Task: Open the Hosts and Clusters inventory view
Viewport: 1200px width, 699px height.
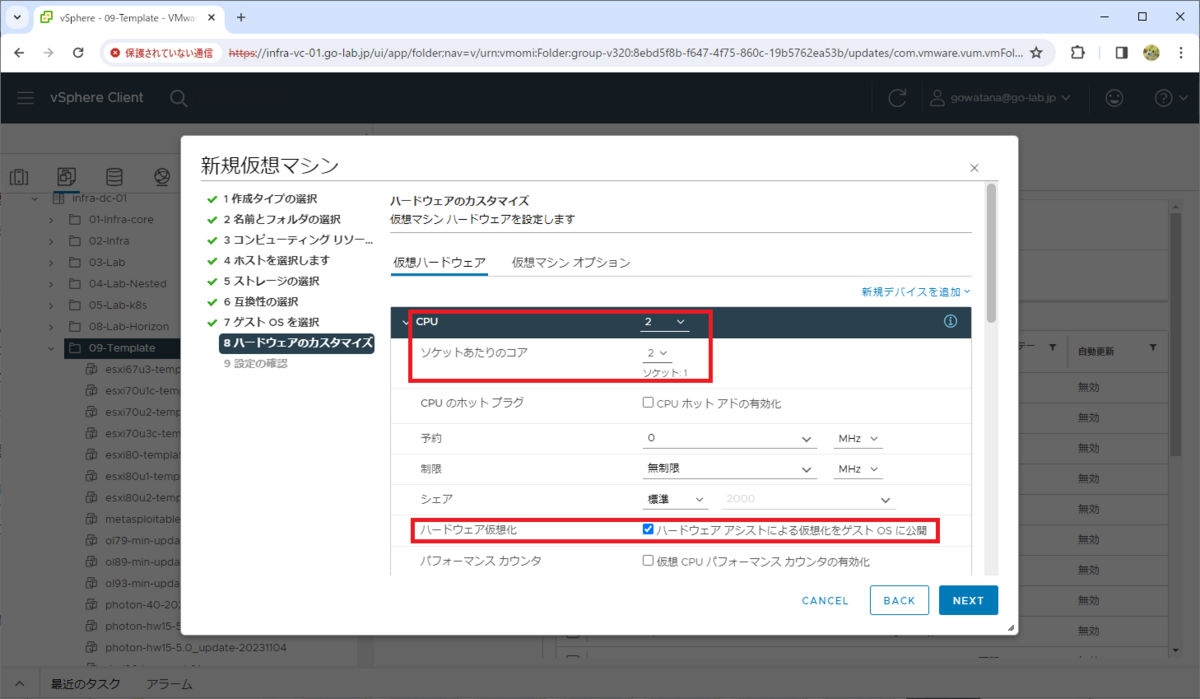Action: (19, 177)
